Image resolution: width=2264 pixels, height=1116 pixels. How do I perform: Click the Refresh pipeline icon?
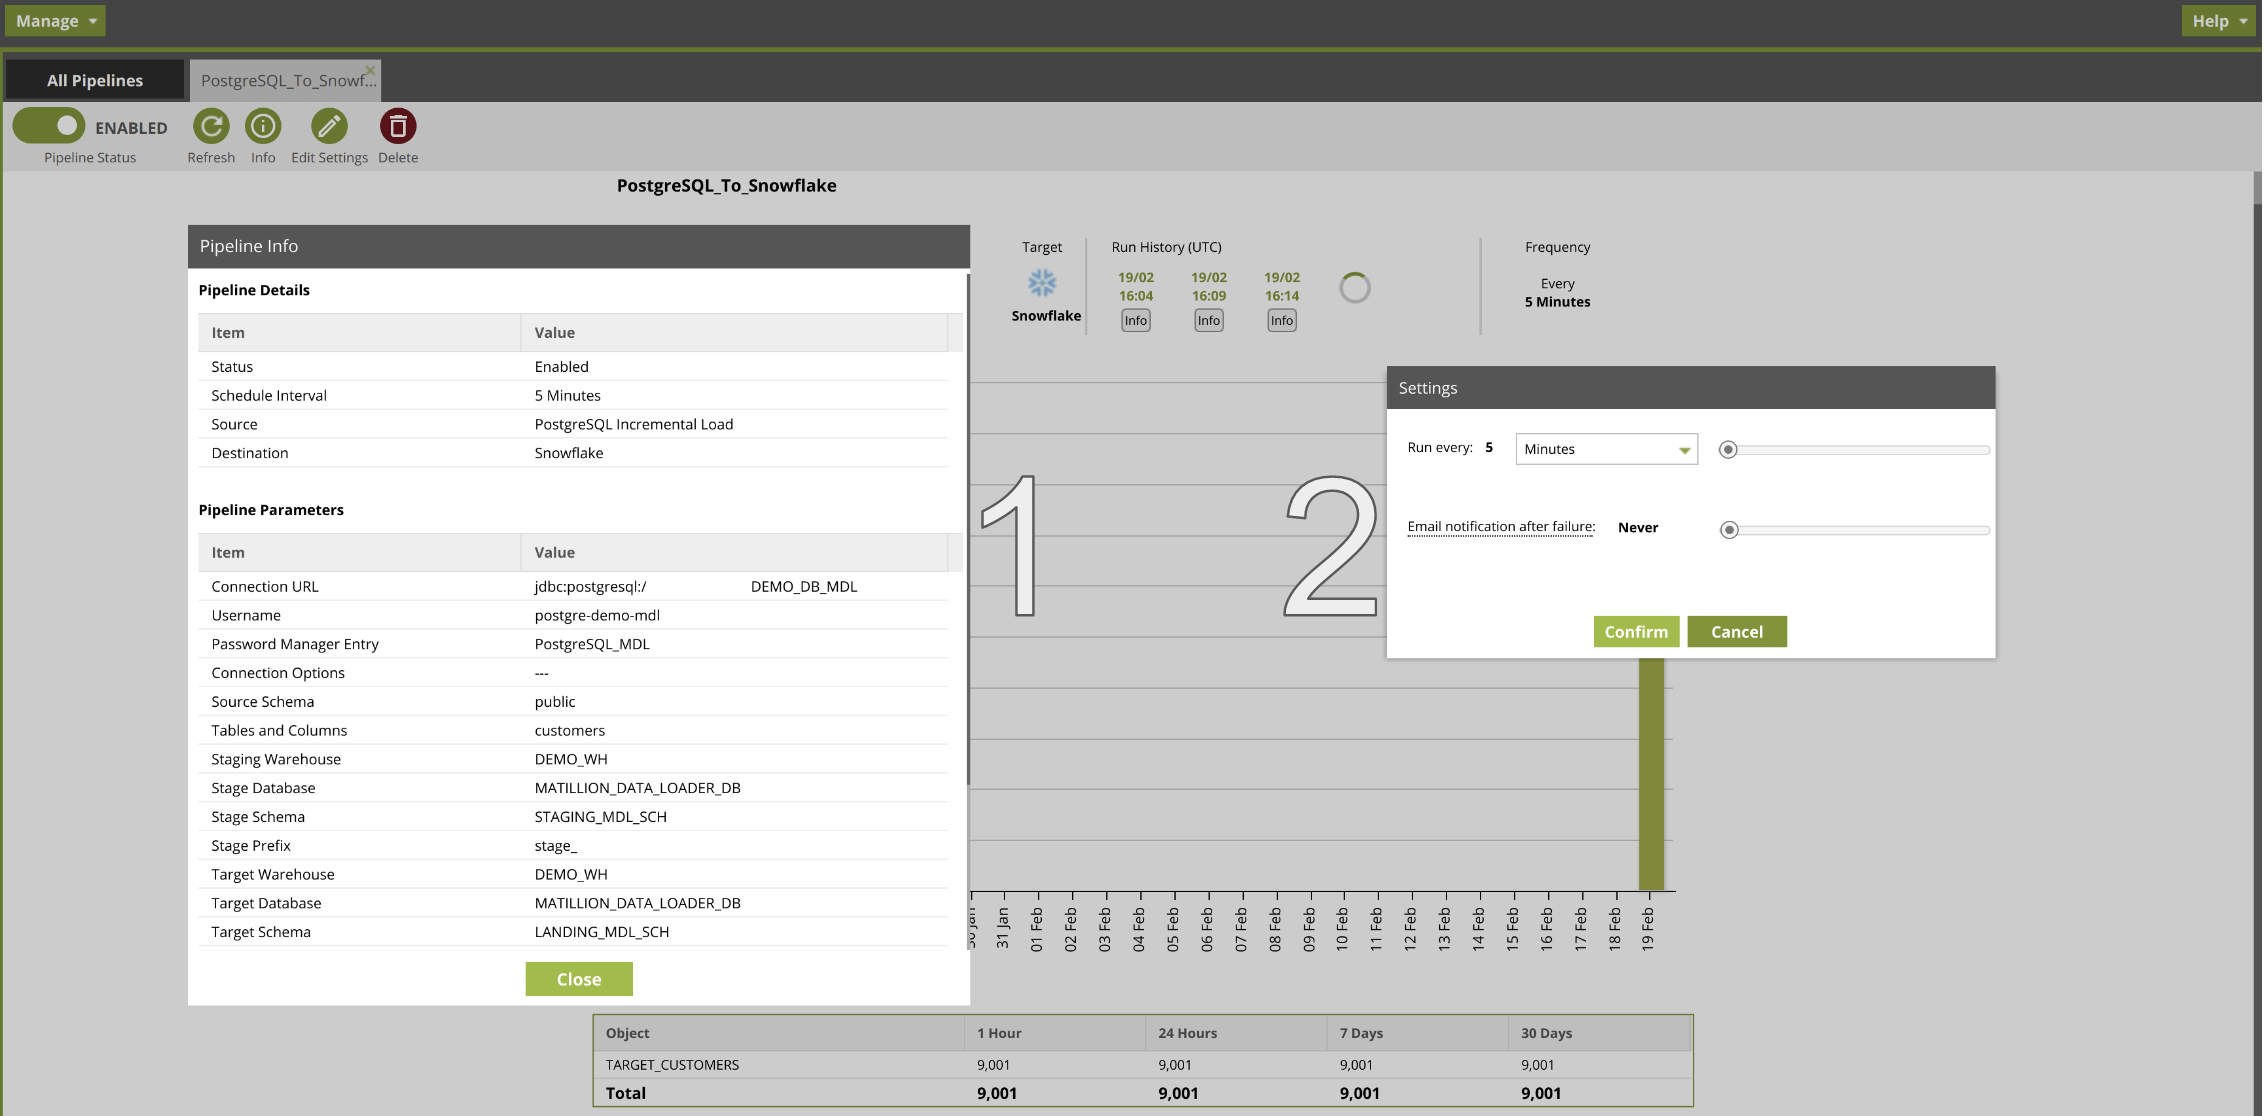pyautogui.click(x=211, y=127)
